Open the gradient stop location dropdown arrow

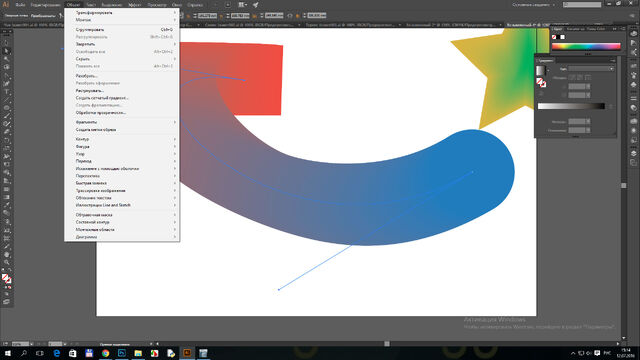coord(588,130)
